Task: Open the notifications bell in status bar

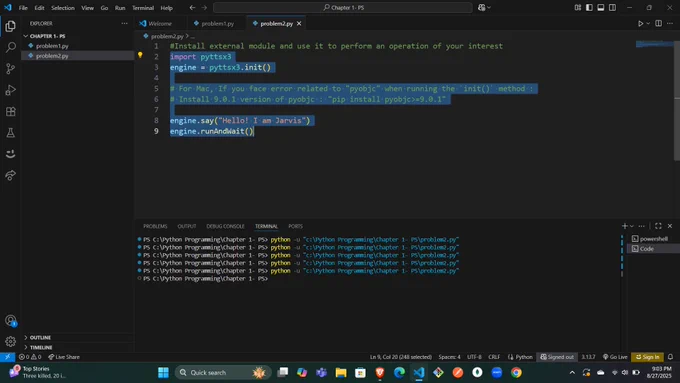Action: 670,357
